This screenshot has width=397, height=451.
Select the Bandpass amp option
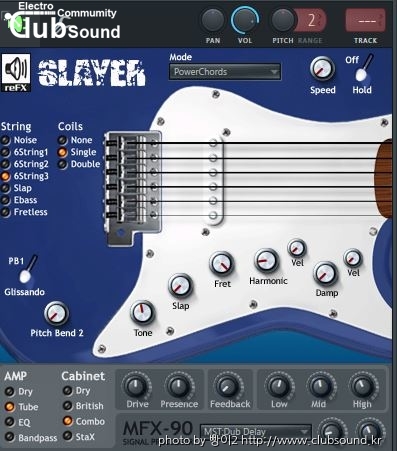[x=30, y=437]
